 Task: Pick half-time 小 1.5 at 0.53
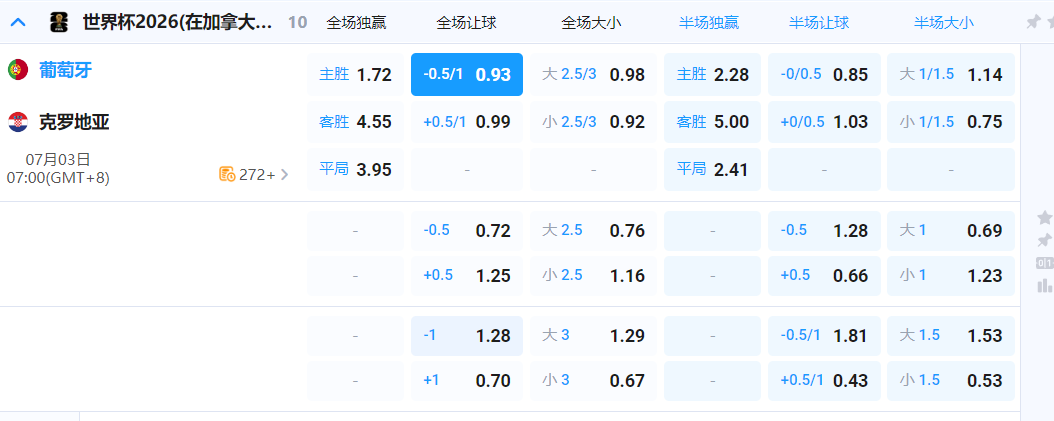pos(951,381)
